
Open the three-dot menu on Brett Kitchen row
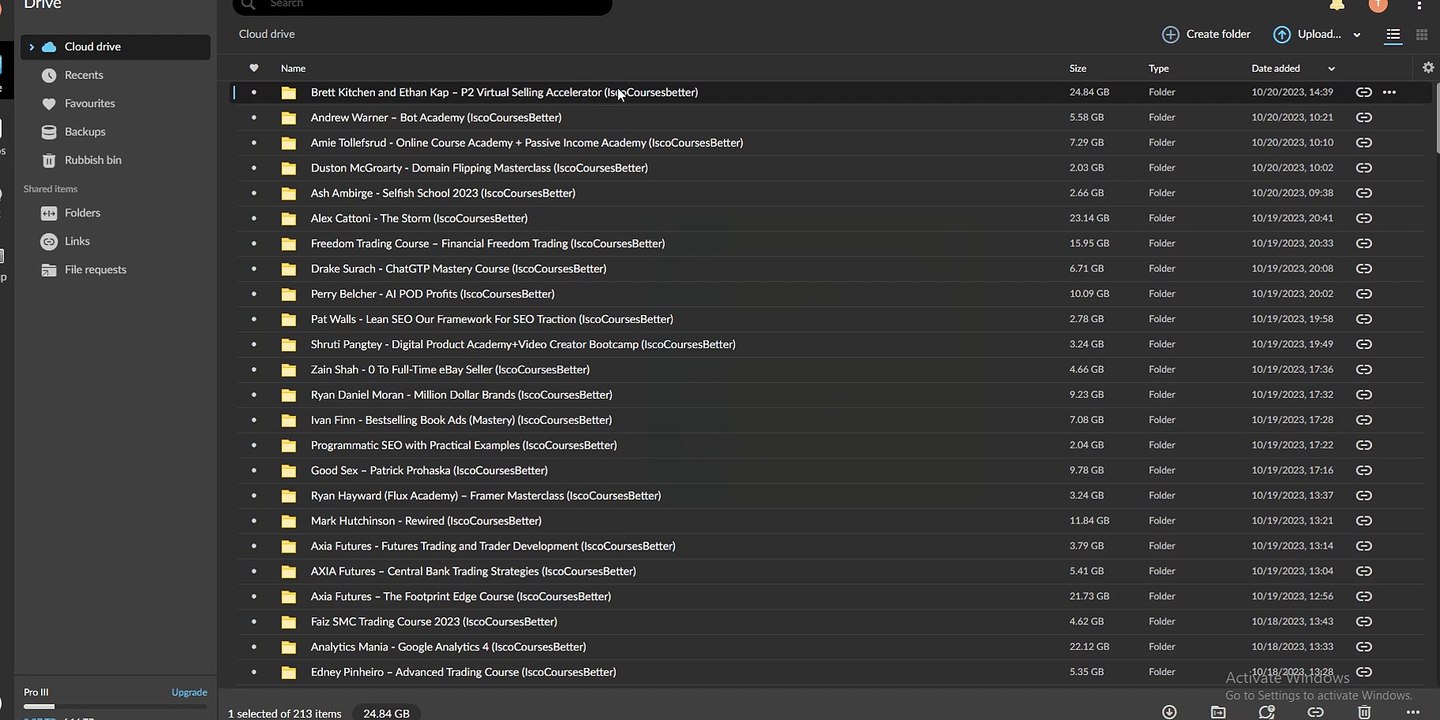[x=1389, y=92]
